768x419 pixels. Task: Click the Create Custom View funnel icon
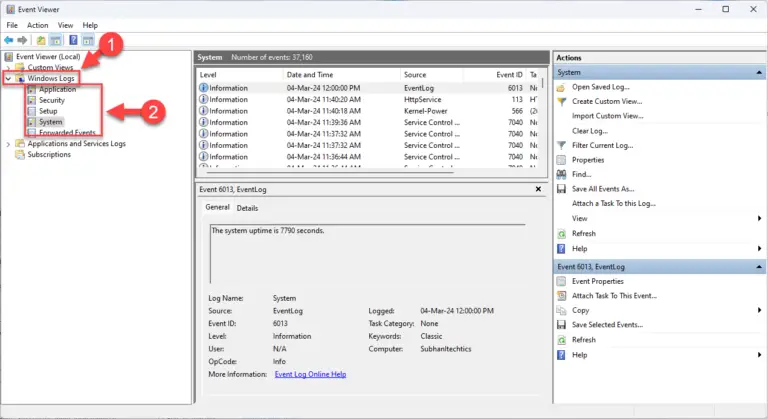coord(562,101)
